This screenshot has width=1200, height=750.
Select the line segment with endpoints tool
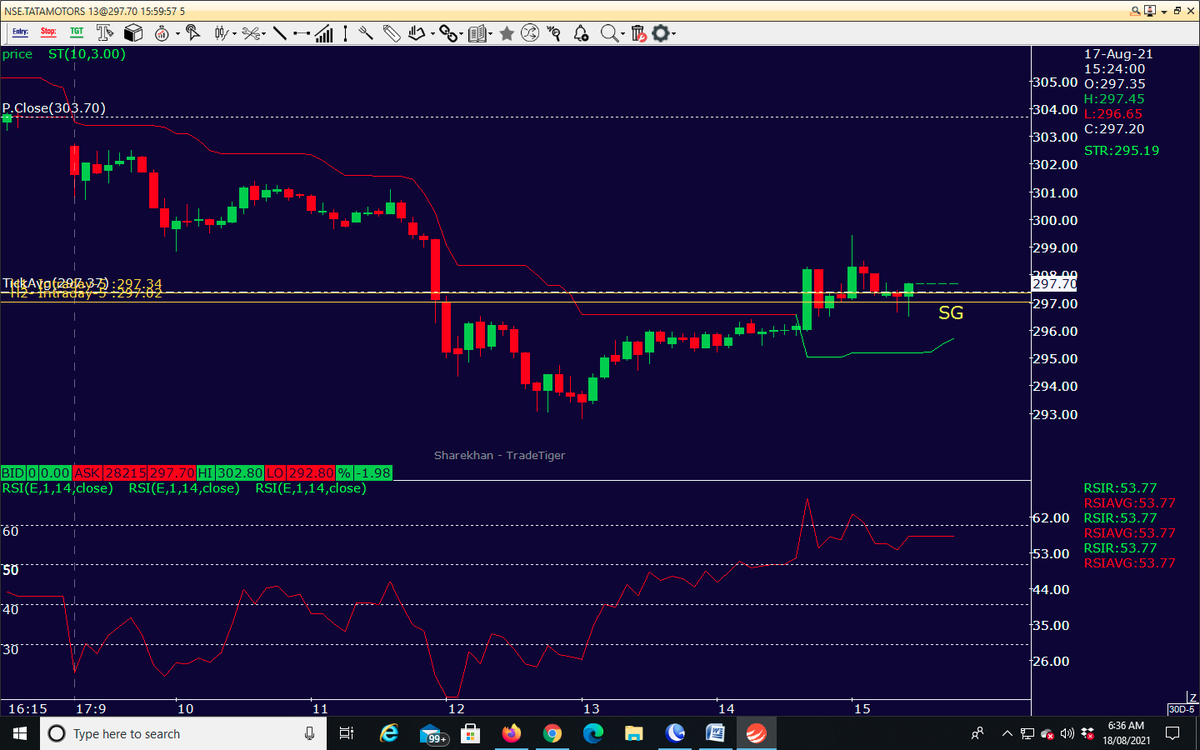301,33
